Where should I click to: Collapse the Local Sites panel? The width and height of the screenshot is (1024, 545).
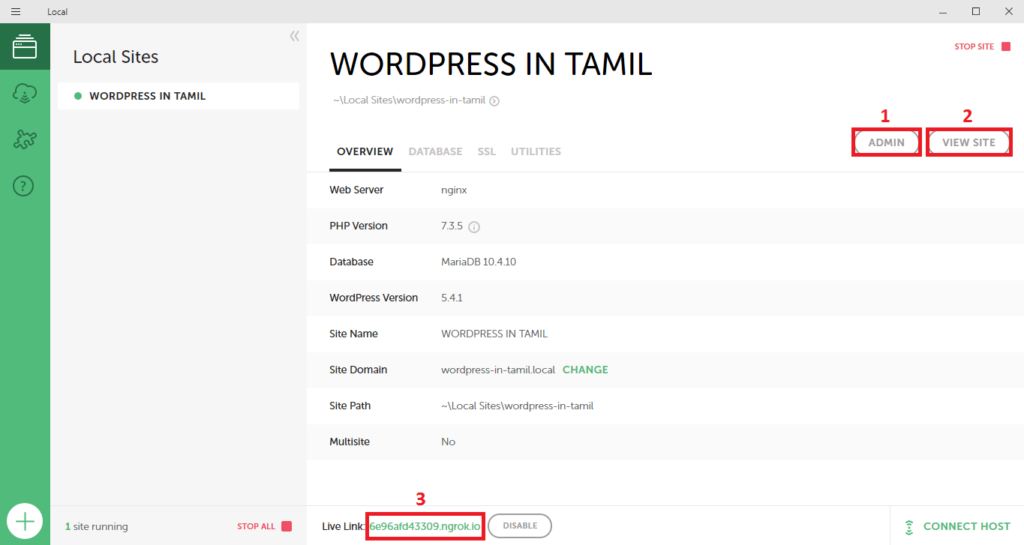pyautogui.click(x=295, y=36)
